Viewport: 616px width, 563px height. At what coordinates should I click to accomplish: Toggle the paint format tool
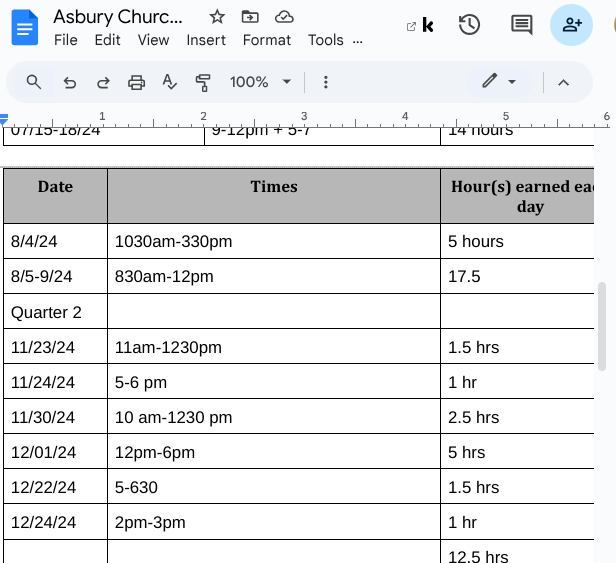[204, 82]
